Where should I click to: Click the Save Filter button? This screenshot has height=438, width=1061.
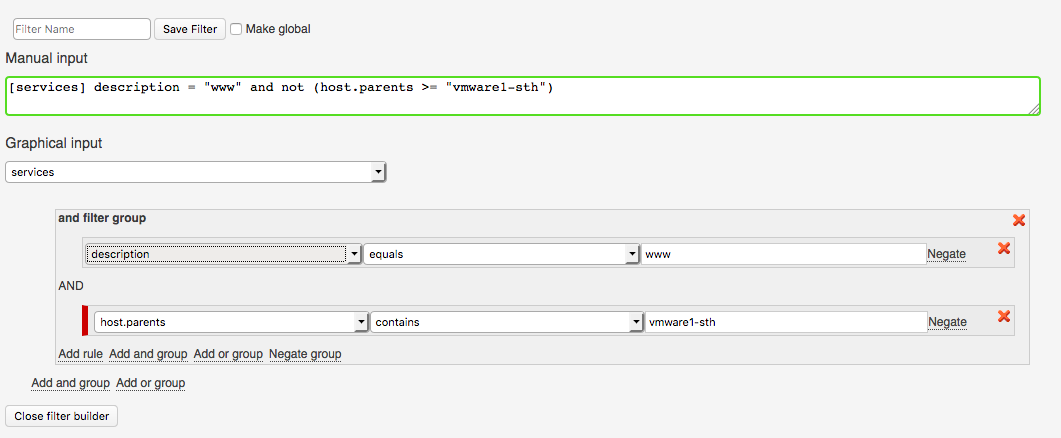[190, 29]
